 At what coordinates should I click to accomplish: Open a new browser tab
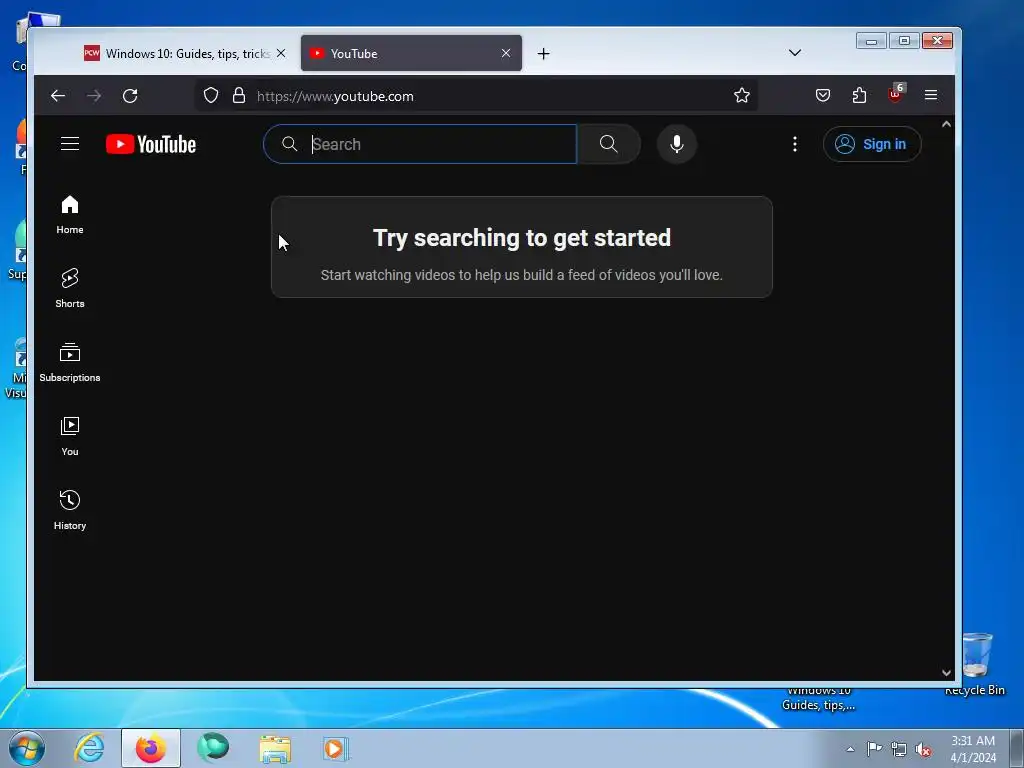pos(543,54)
